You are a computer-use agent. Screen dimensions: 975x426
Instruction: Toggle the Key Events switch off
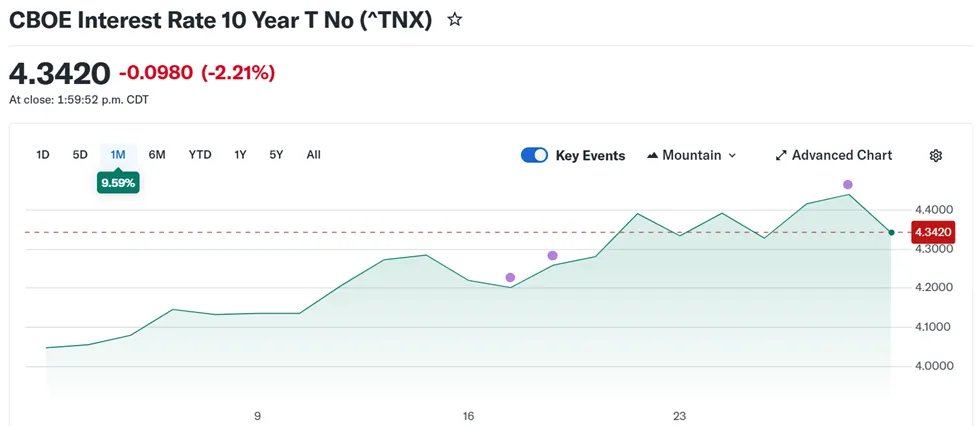point(534,155)
